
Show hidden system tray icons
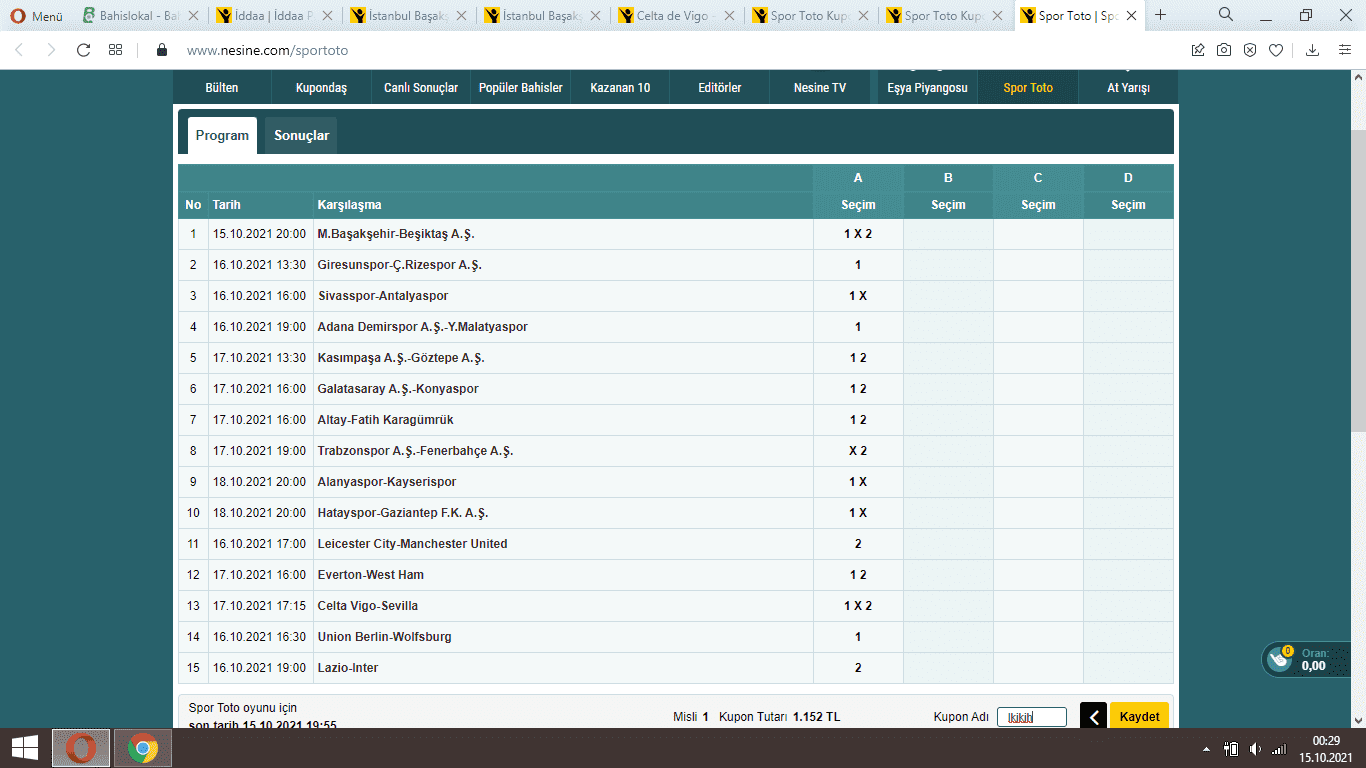(x=1207, y=749)
